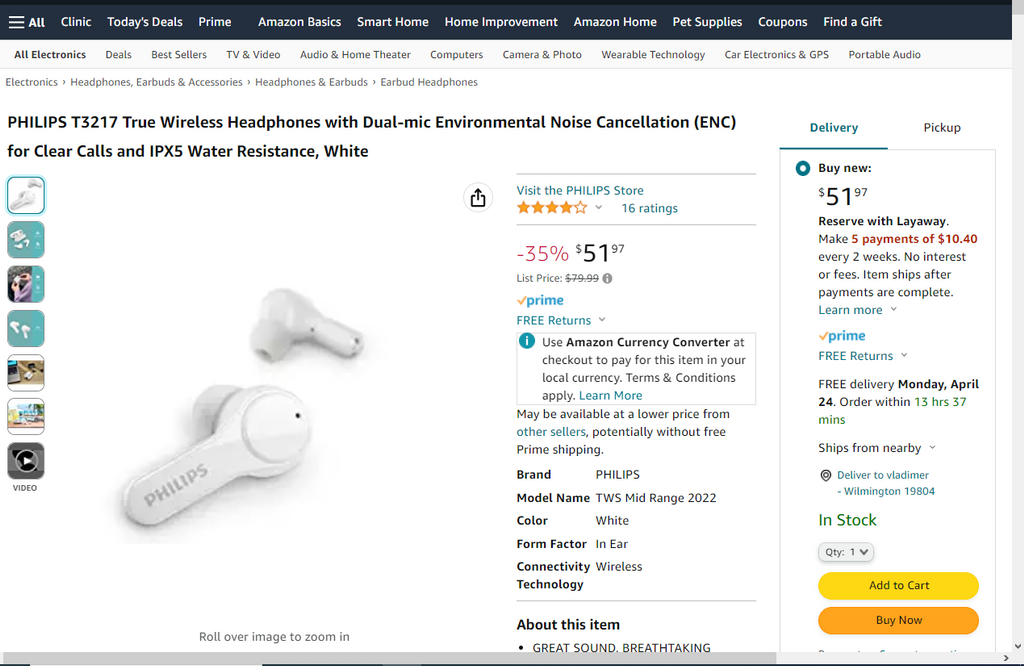Select the first white earbuds thumbnail
This screenshot has height=666, width=1024.
coord(26,195)
